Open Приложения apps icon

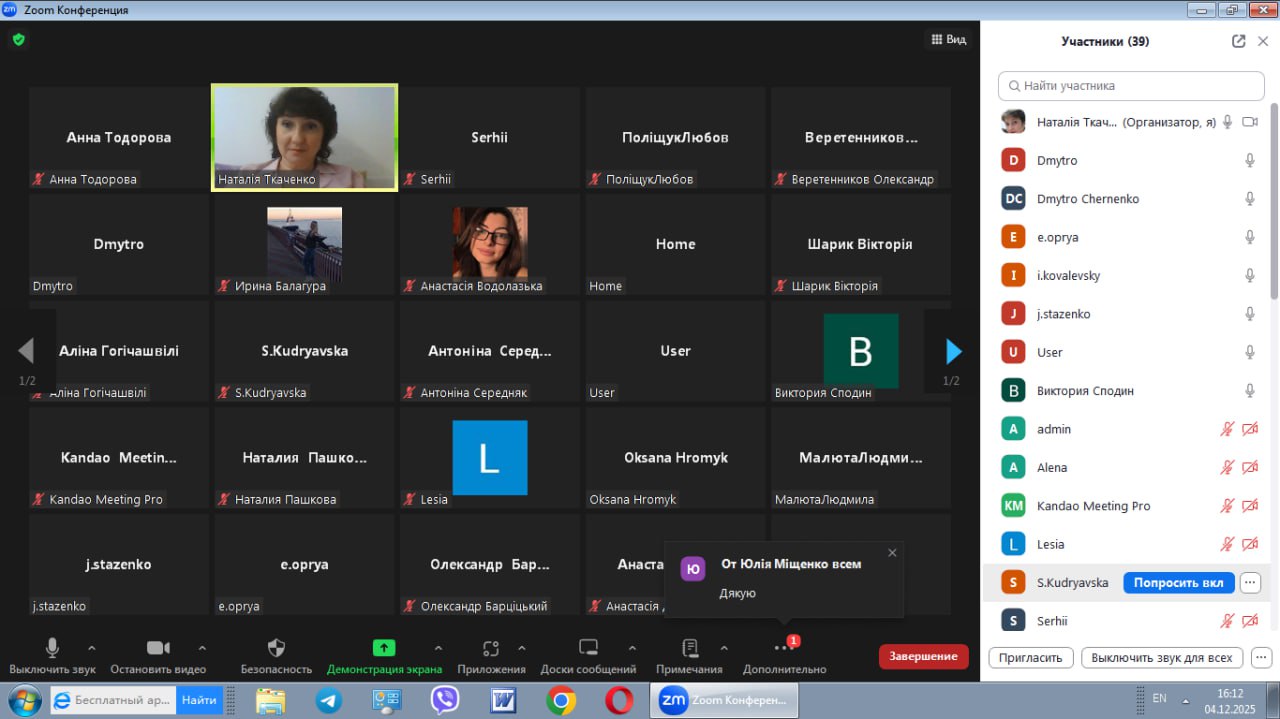tap(490, 648)
